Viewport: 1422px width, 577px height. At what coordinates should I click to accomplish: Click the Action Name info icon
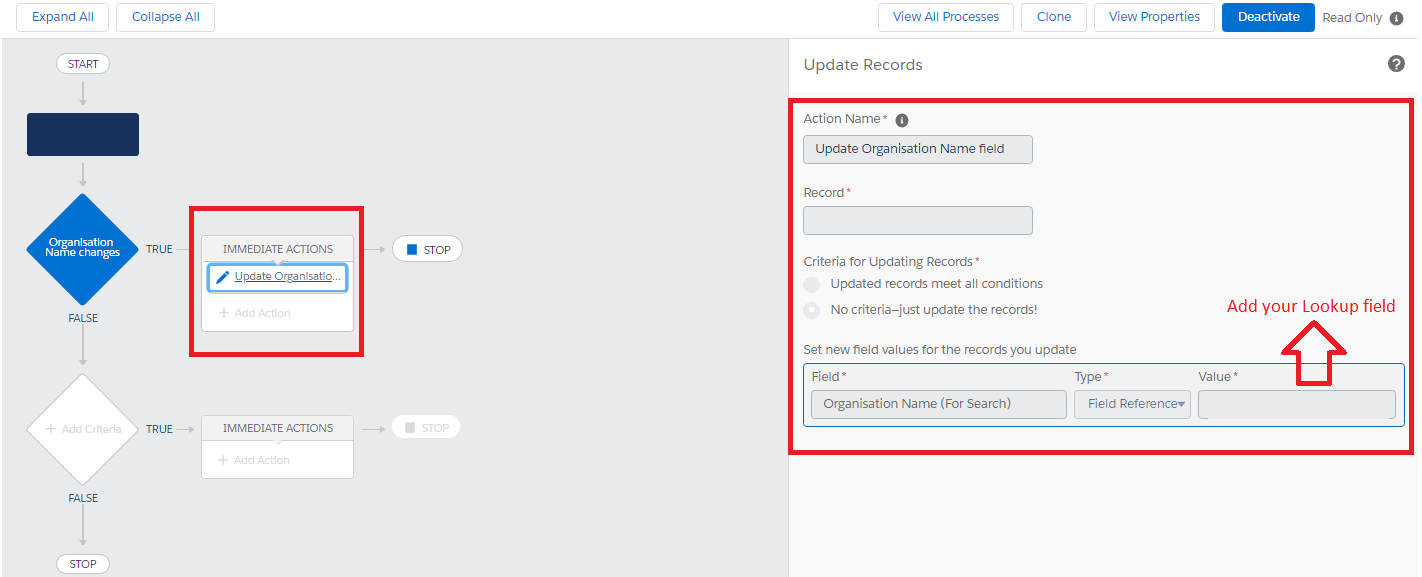[x=901, y=120]
